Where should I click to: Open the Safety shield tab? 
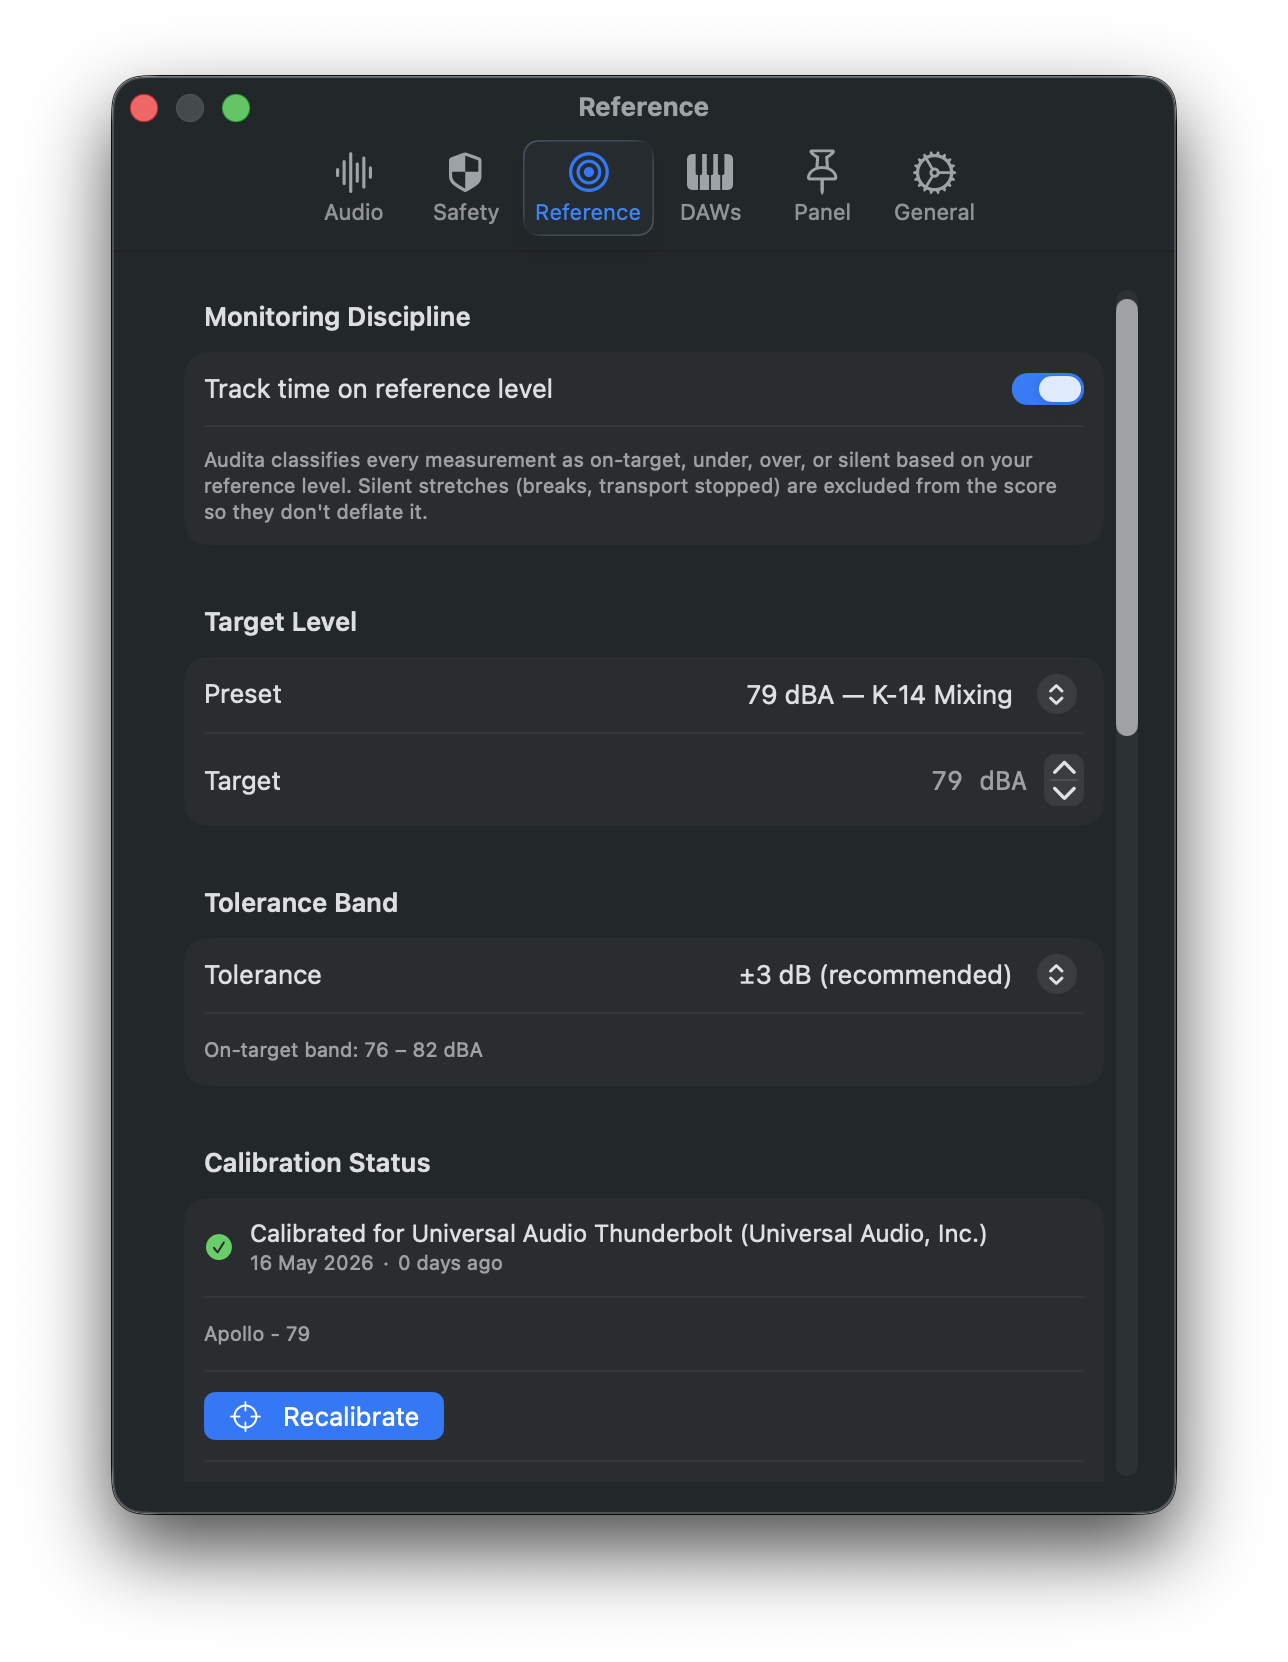(x=465, y=188)
